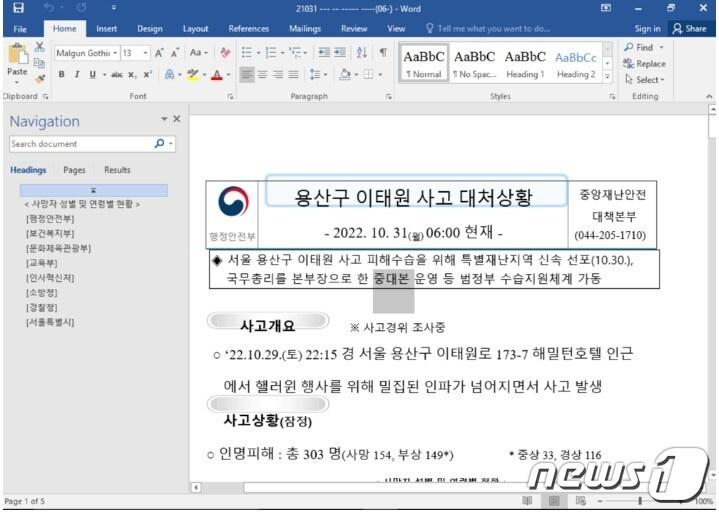The height and width of the screenshot is (514, 719).
Task: Expand the Styles gallery more arrow
Action: coord(608,76)
